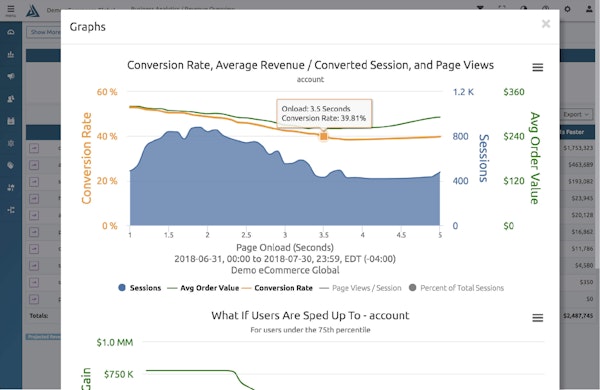This screenshot has height=390, width=600.
Task: Click the company logo in the header
Action: tap(33, 10)
